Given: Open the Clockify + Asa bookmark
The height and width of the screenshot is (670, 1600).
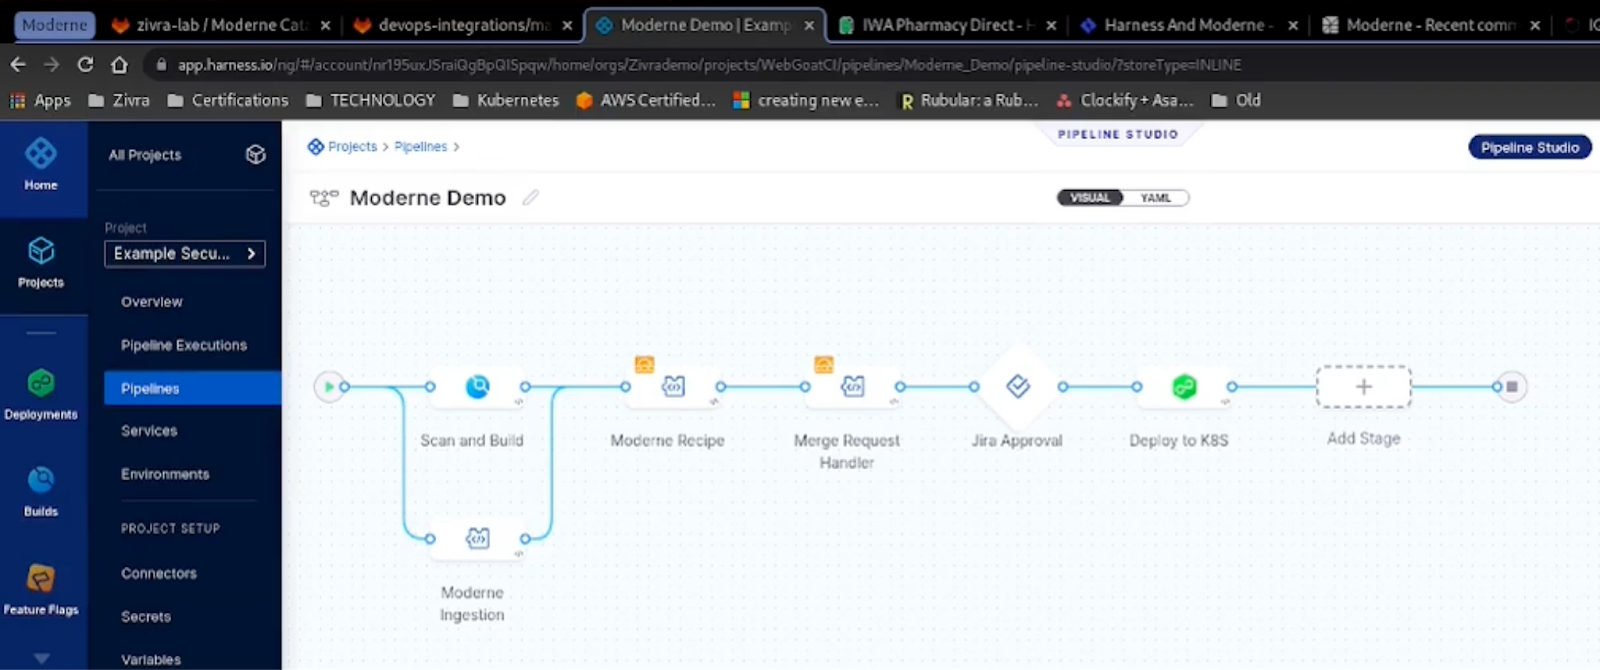Looking at the screenshot, I should point(1126,100).
